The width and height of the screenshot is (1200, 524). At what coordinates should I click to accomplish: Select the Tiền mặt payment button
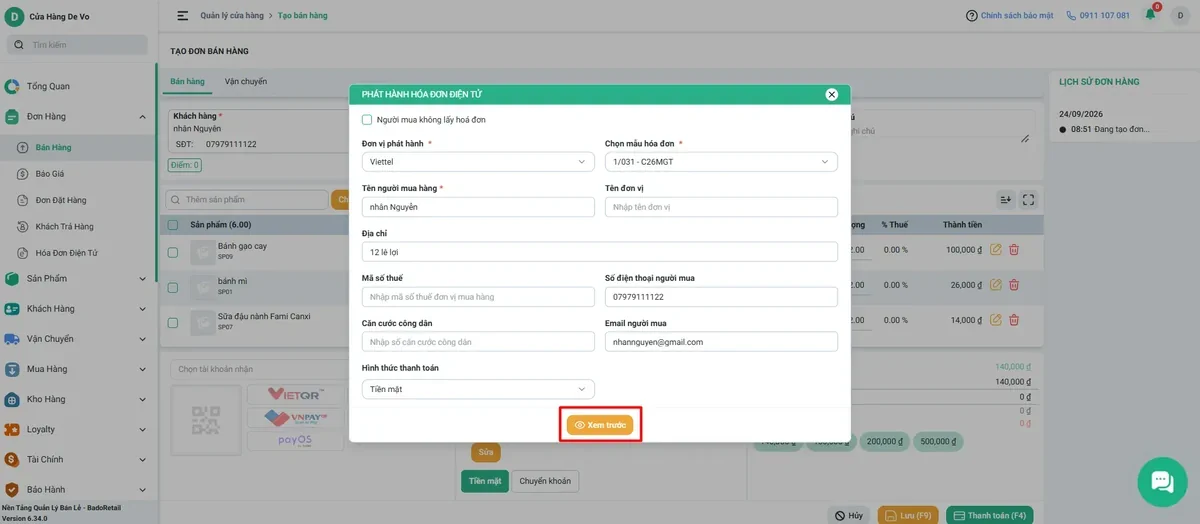[485, 481]
